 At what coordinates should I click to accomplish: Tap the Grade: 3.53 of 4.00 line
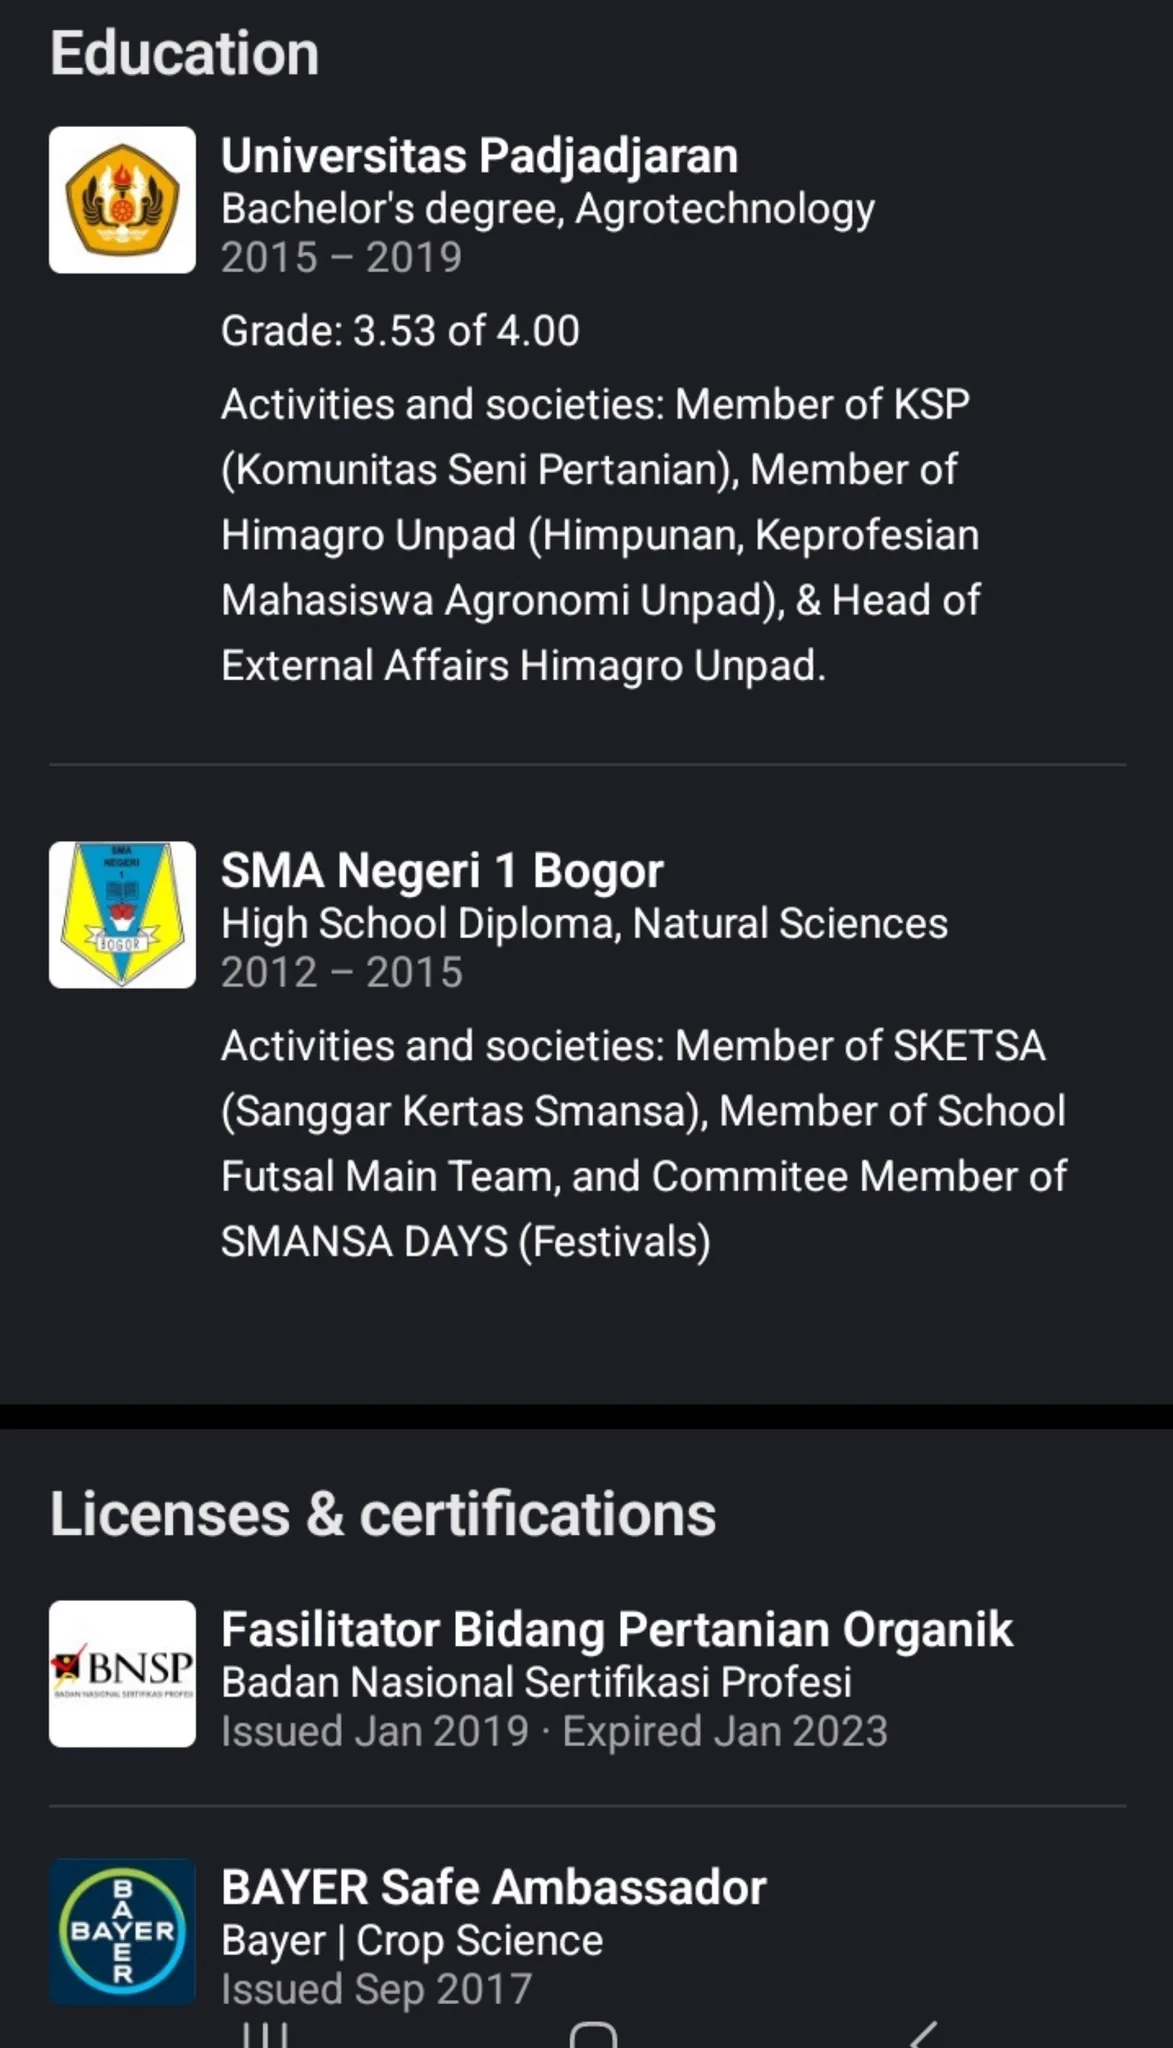click(400, 331)
